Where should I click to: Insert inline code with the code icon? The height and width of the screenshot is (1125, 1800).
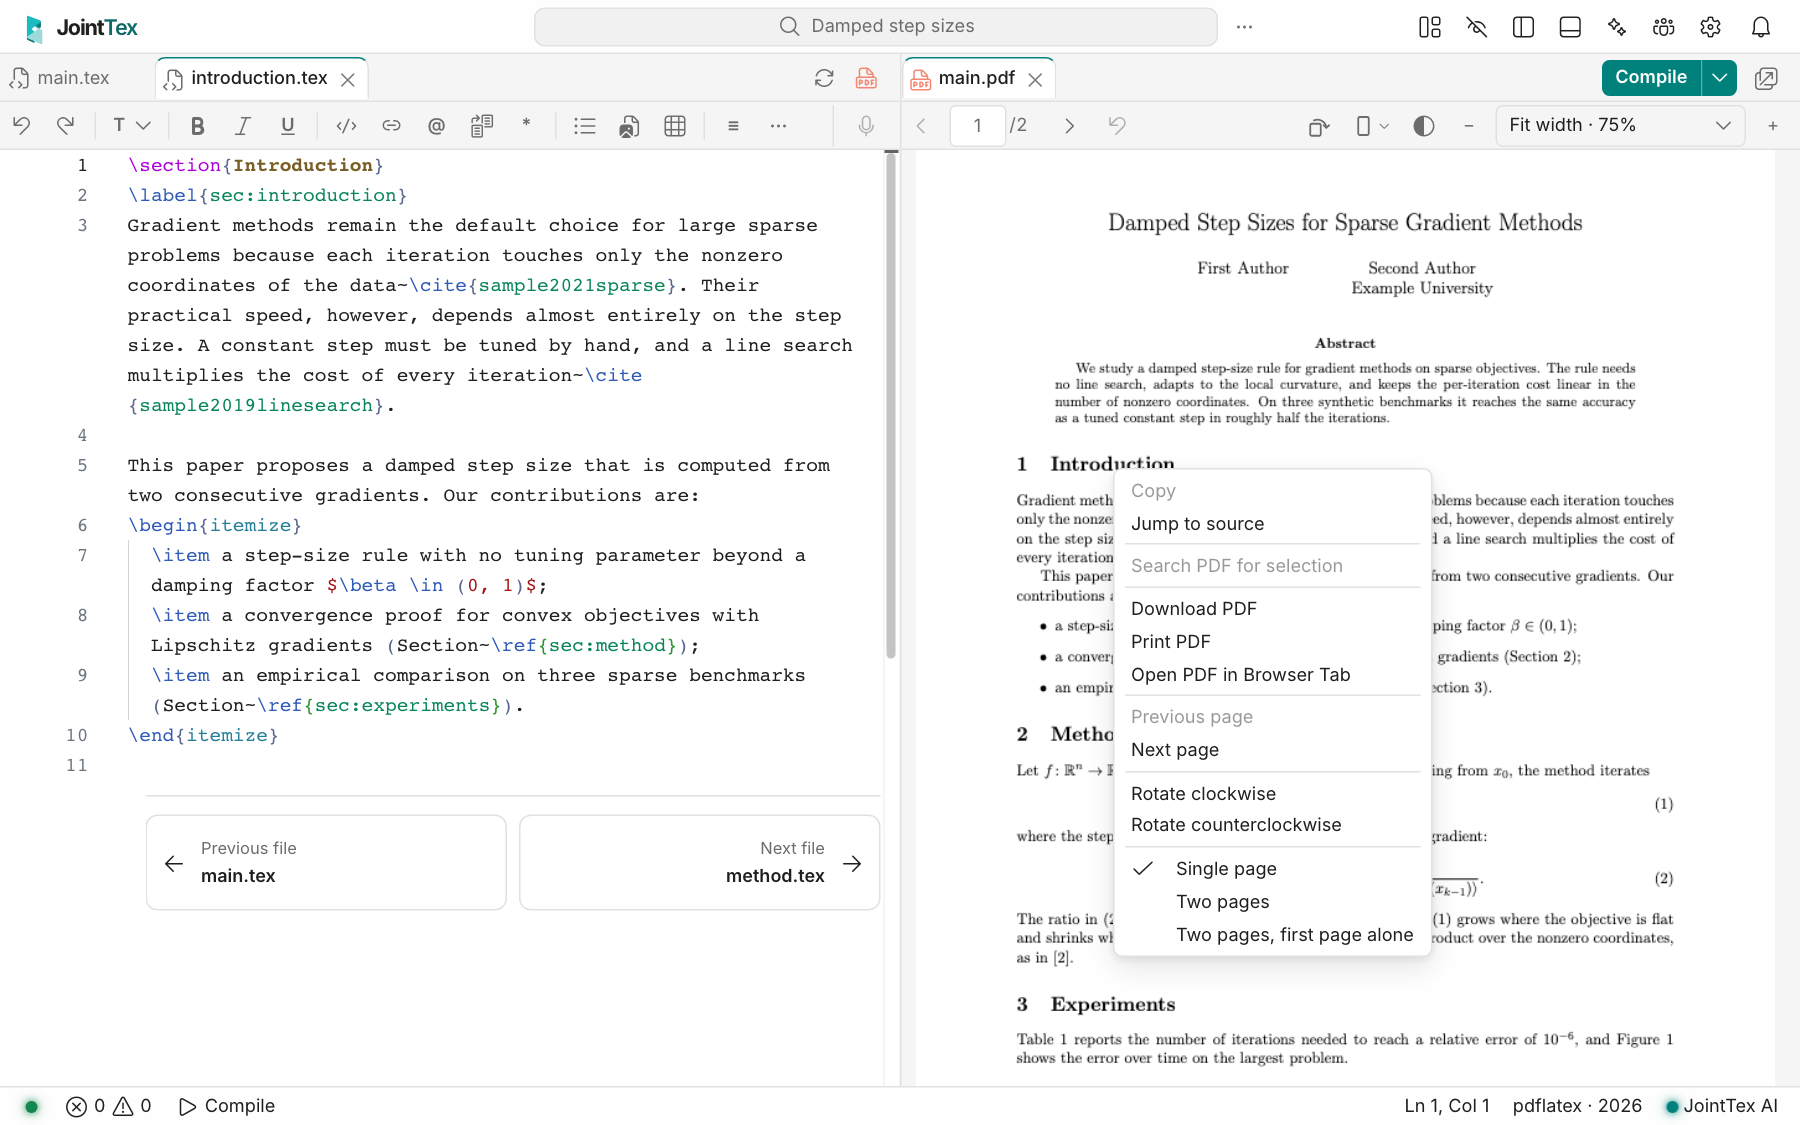tap(346, 126)
